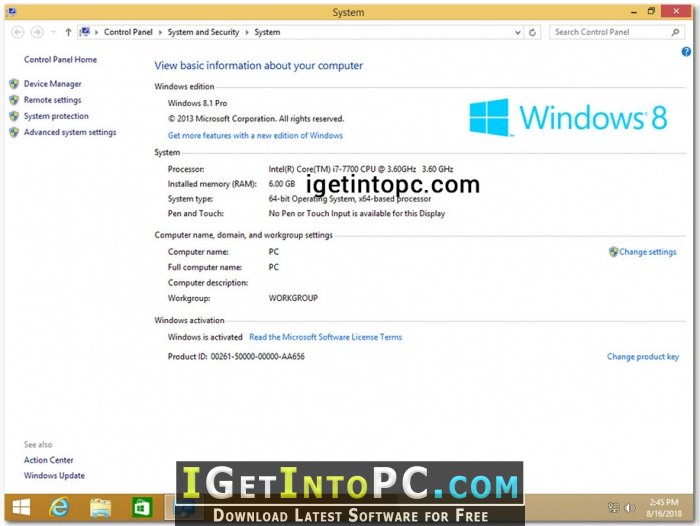Click System breadcrumb segment

click(267, 32)
